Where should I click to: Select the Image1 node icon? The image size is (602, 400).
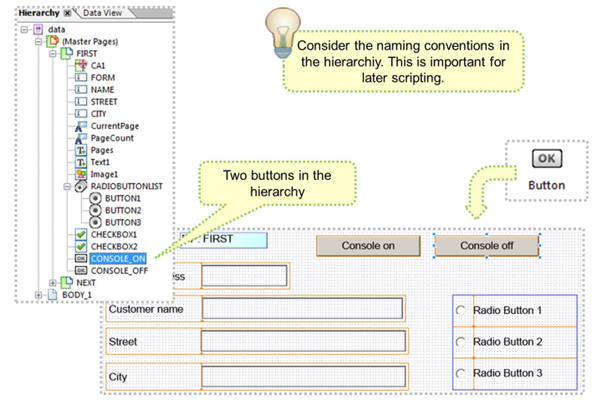[x=81, y=174]
